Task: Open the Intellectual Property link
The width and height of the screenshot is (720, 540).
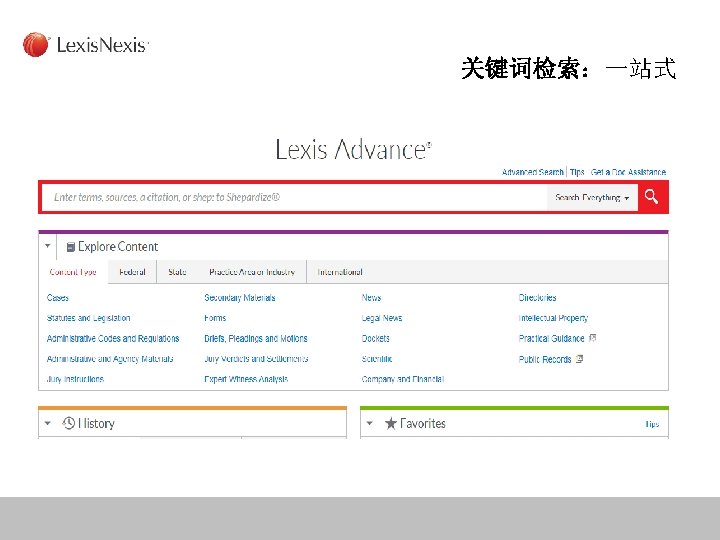Action: click(x=553, y=318)
